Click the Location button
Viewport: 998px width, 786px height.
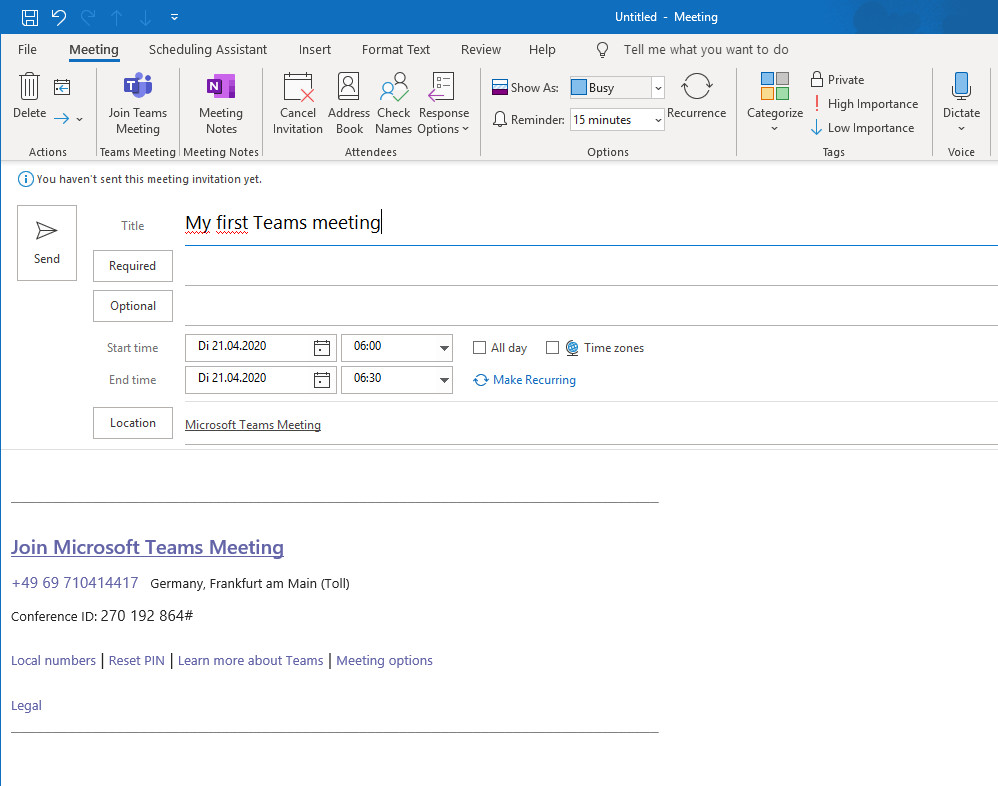132,423
